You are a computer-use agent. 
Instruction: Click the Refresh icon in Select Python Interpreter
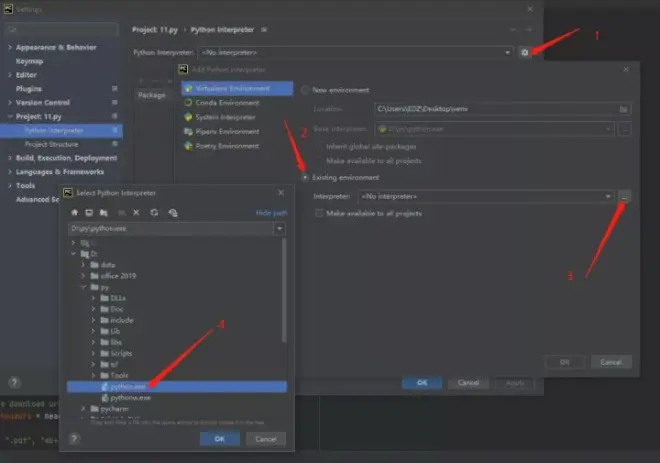154,213
